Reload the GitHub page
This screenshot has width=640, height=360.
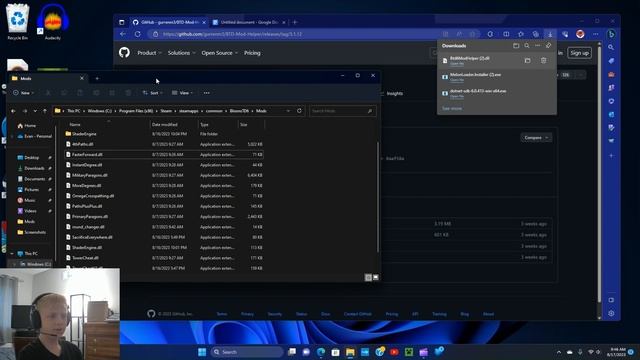click(138, 34)
